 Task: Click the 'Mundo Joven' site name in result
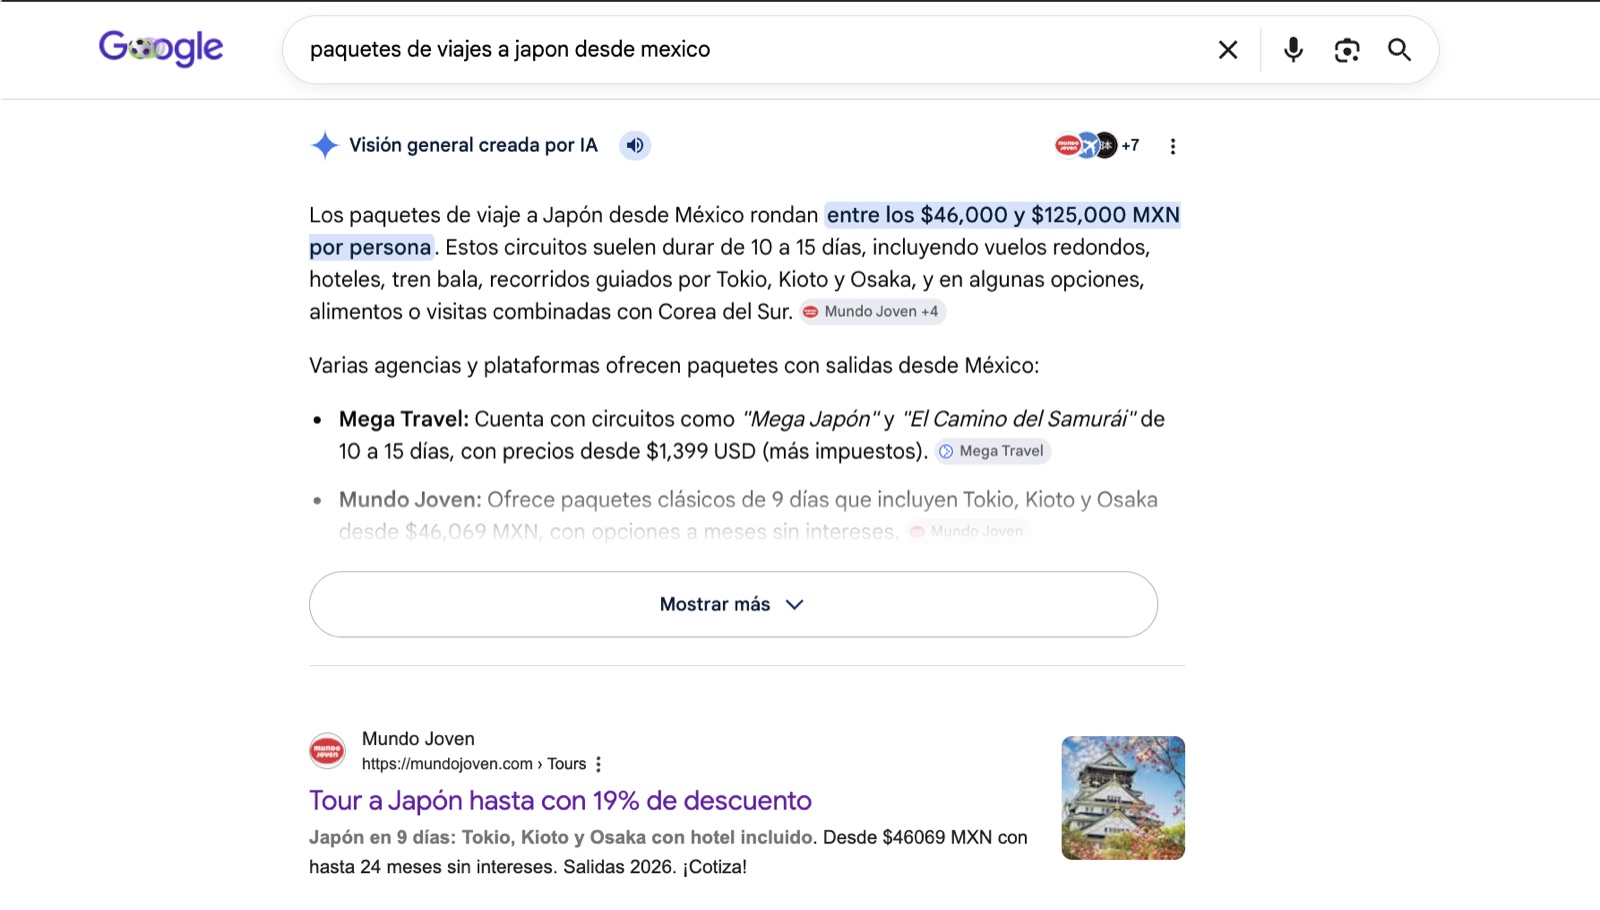(418, 739)
